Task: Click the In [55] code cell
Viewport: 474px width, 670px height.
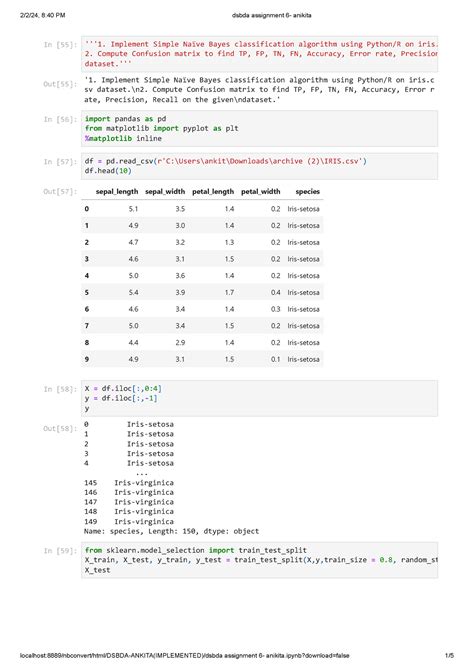Action: [x=259, y=54]
